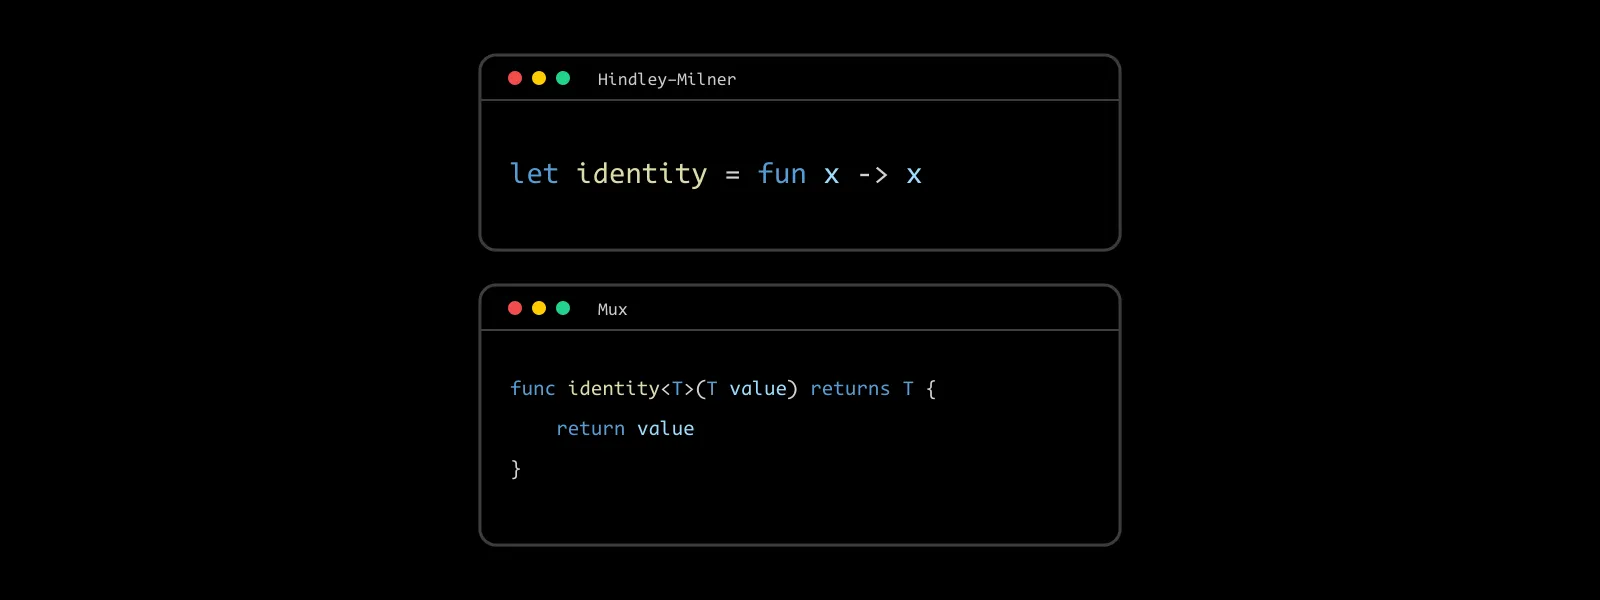Image resolution: width=1600 pixels, height=600 pixels.
Task: Click the red dot in Mux window
Action: point(515,308)
